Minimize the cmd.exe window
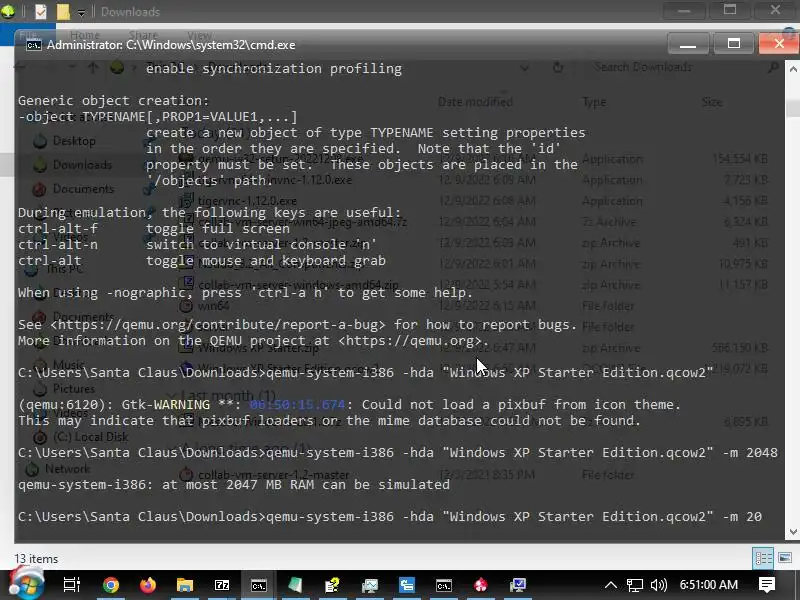 click(x=688, y=44)
